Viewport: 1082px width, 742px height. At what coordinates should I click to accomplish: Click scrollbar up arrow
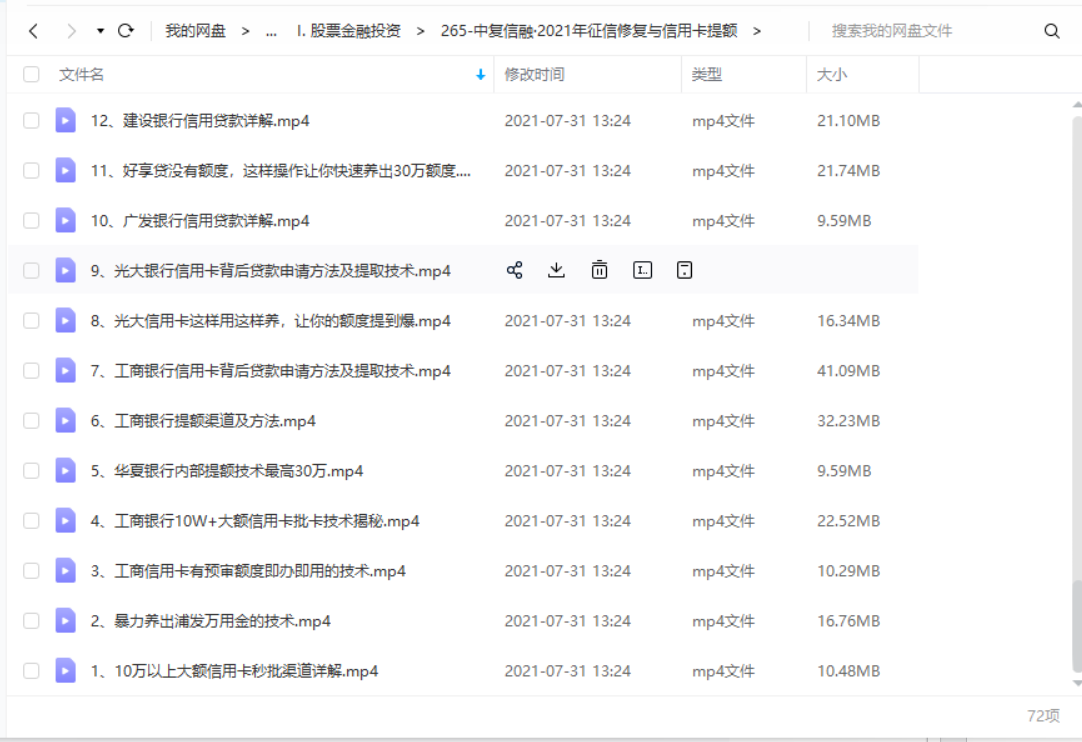point(1077,105)
